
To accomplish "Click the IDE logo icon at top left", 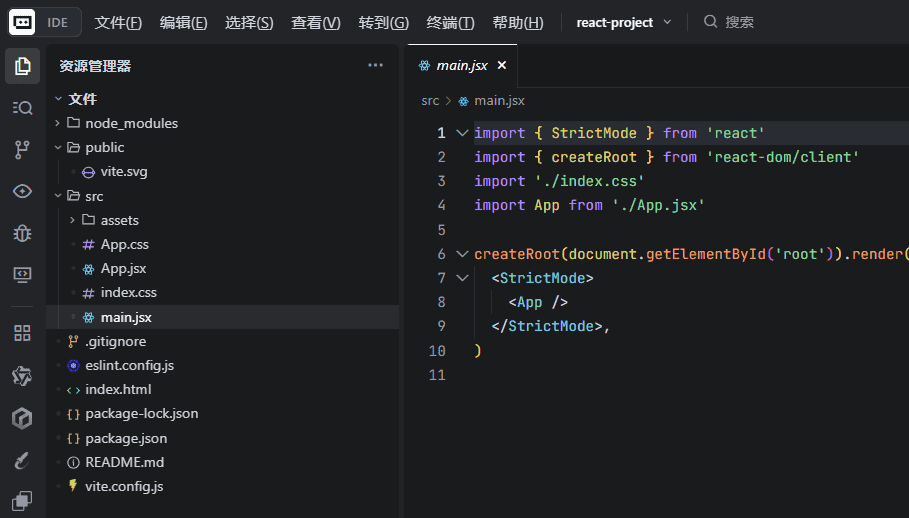I will [x=22, y=22].
